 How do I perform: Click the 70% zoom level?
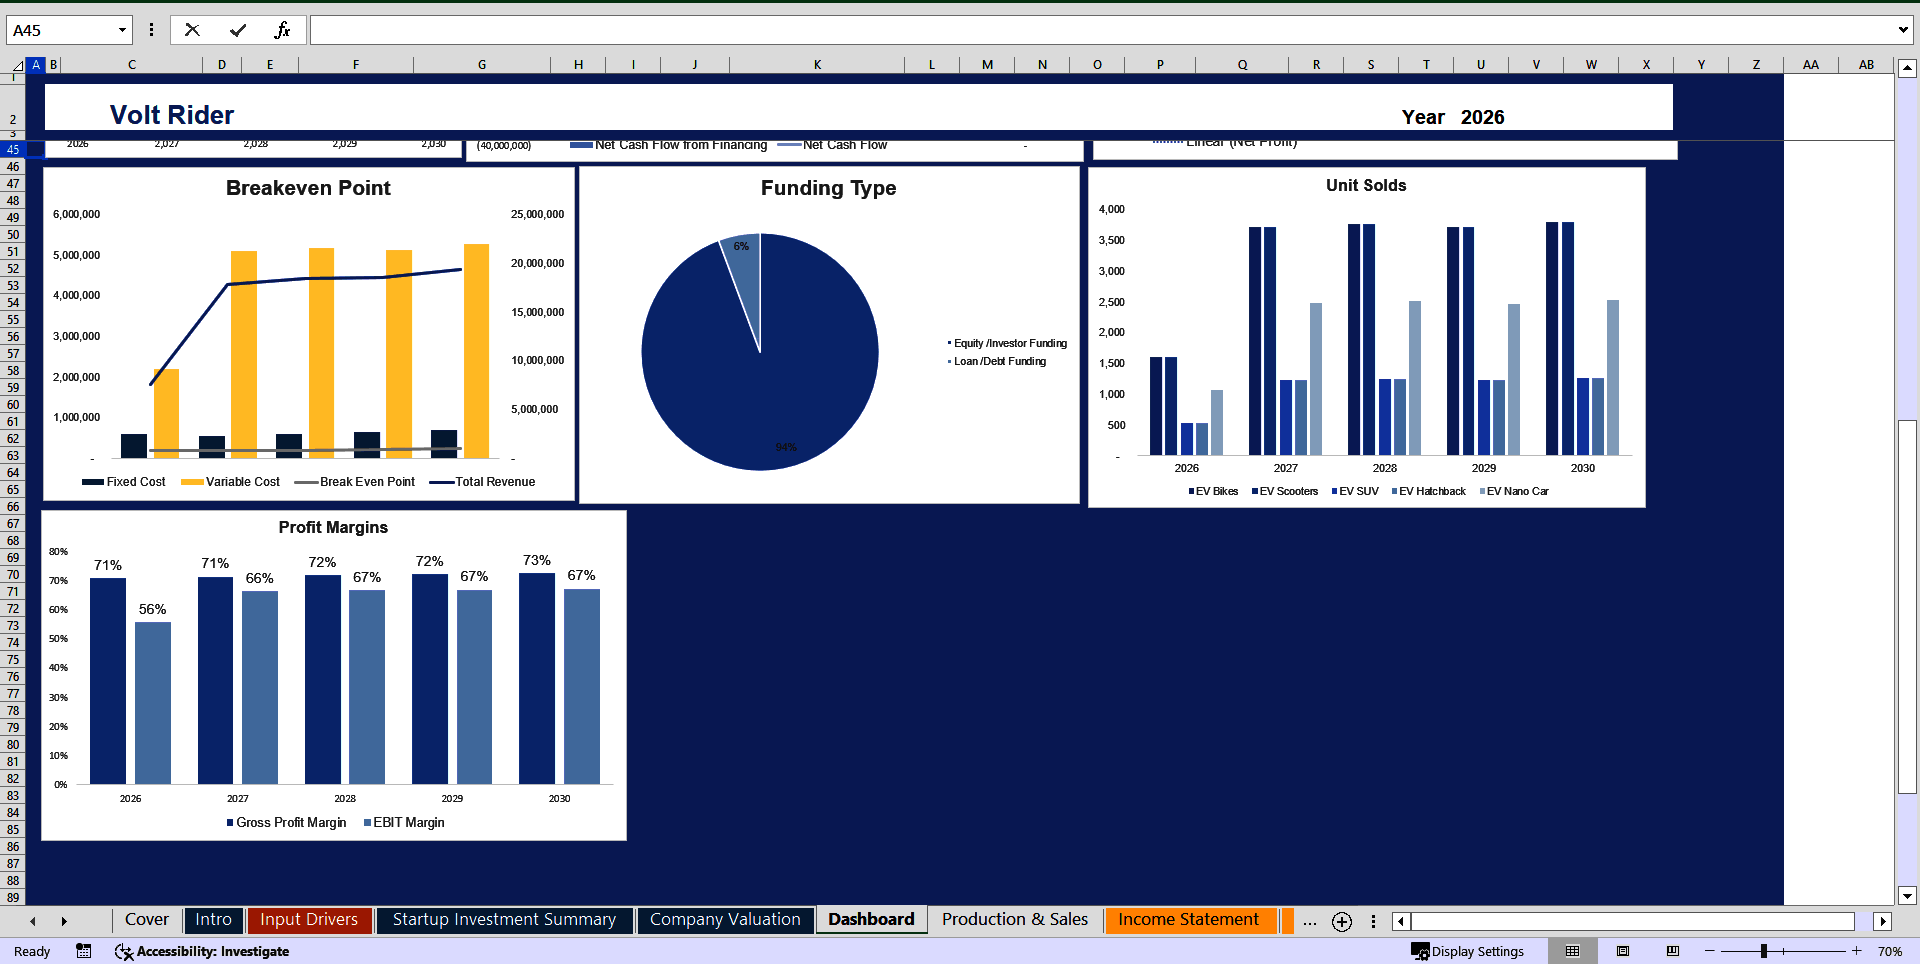click(x=1890, y=951)
